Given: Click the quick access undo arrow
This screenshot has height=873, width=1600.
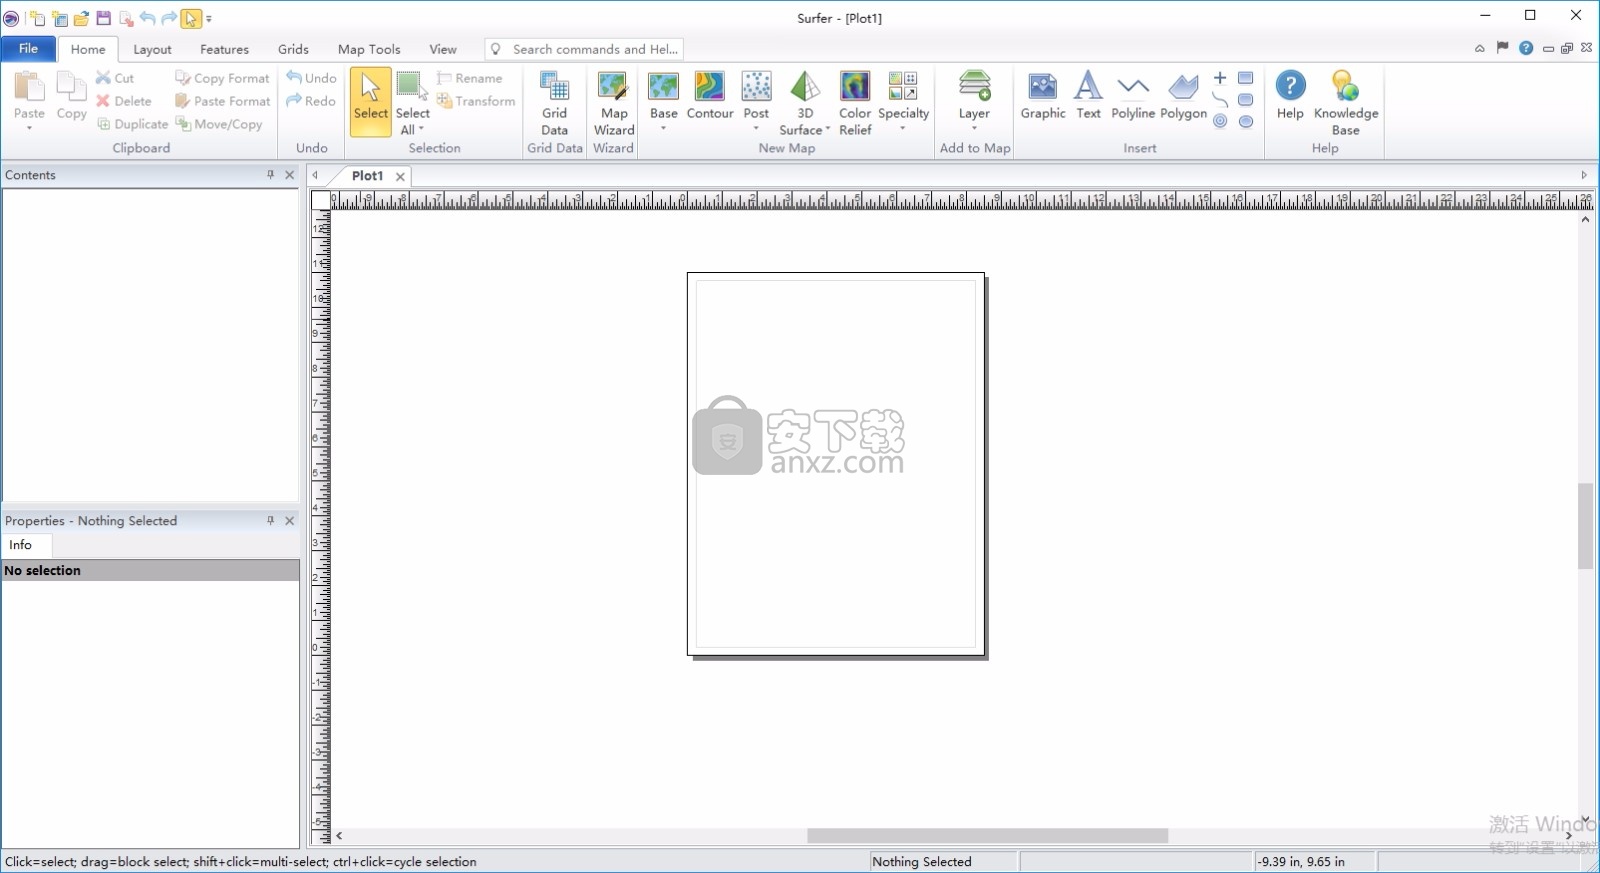Looking at the screenshot, I should point(148,18).
